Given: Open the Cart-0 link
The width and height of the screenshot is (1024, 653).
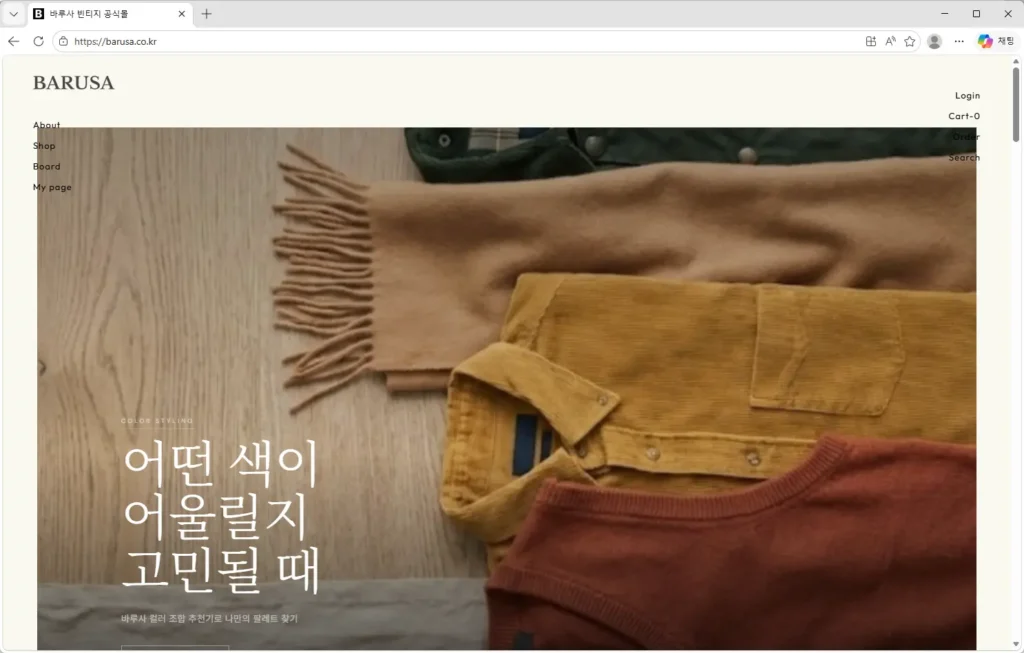Looking at the screenshot, I should [964, 116].
